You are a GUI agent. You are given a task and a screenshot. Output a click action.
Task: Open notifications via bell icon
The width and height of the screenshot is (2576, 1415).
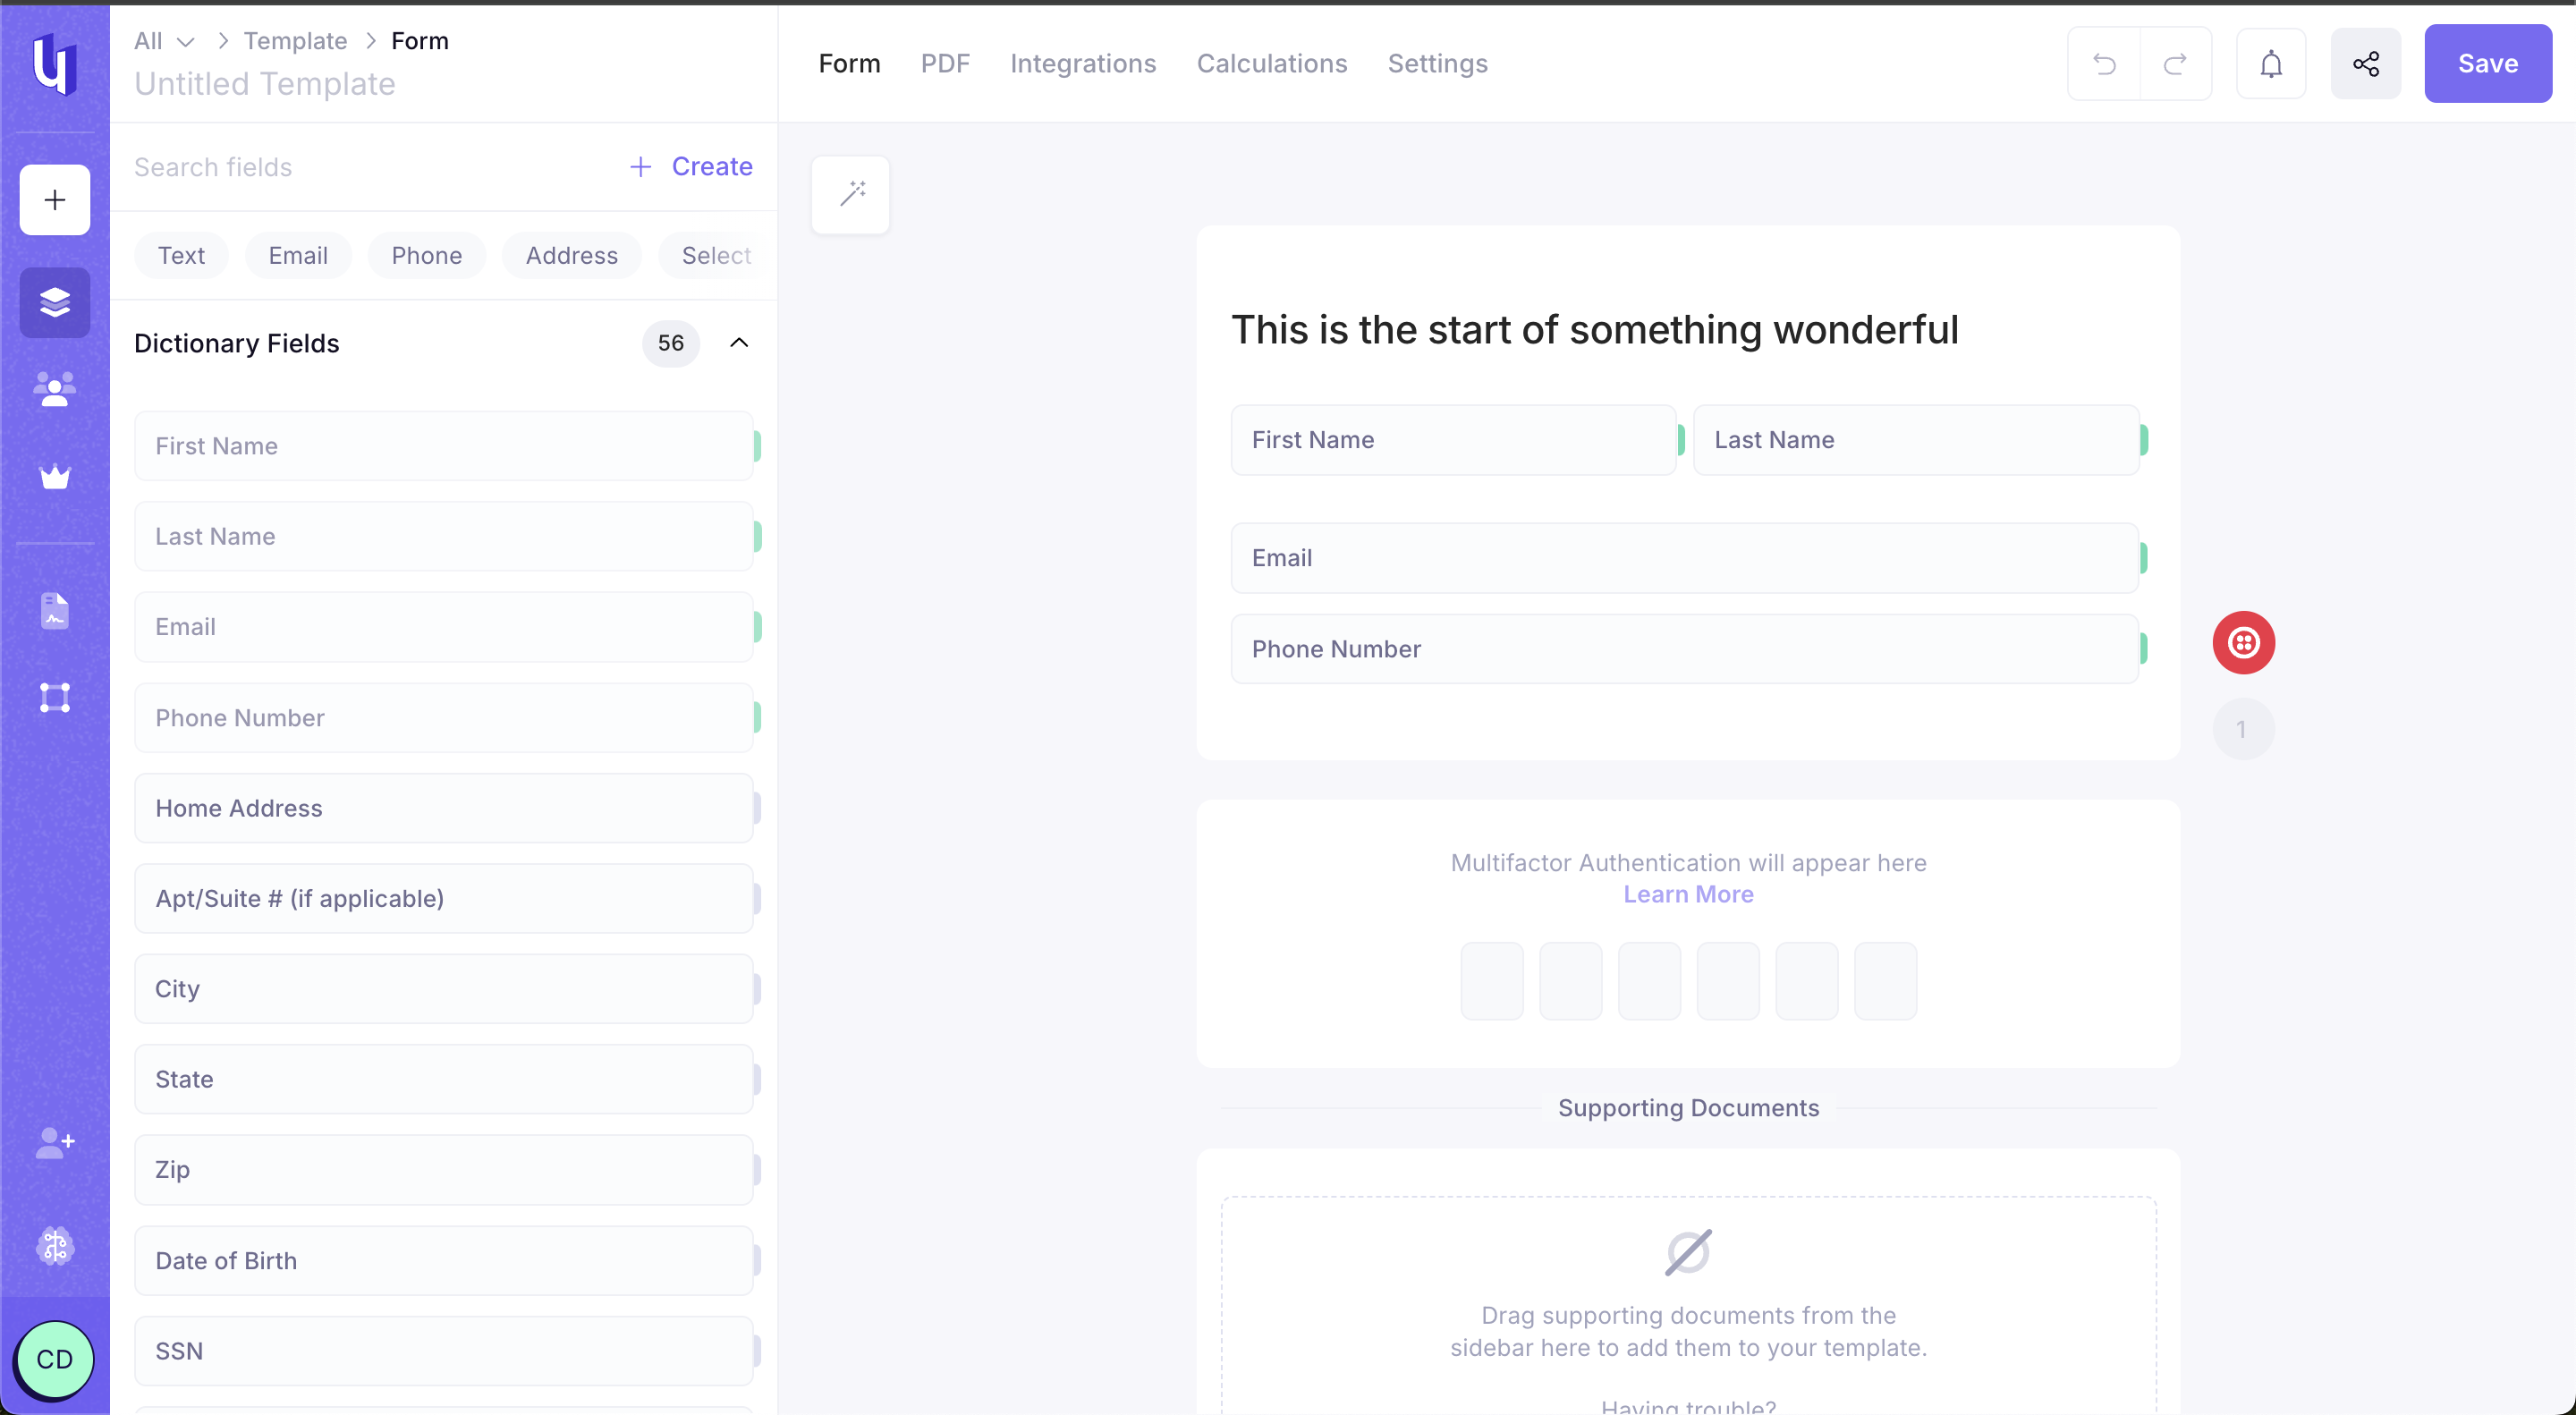[2271, 63]
